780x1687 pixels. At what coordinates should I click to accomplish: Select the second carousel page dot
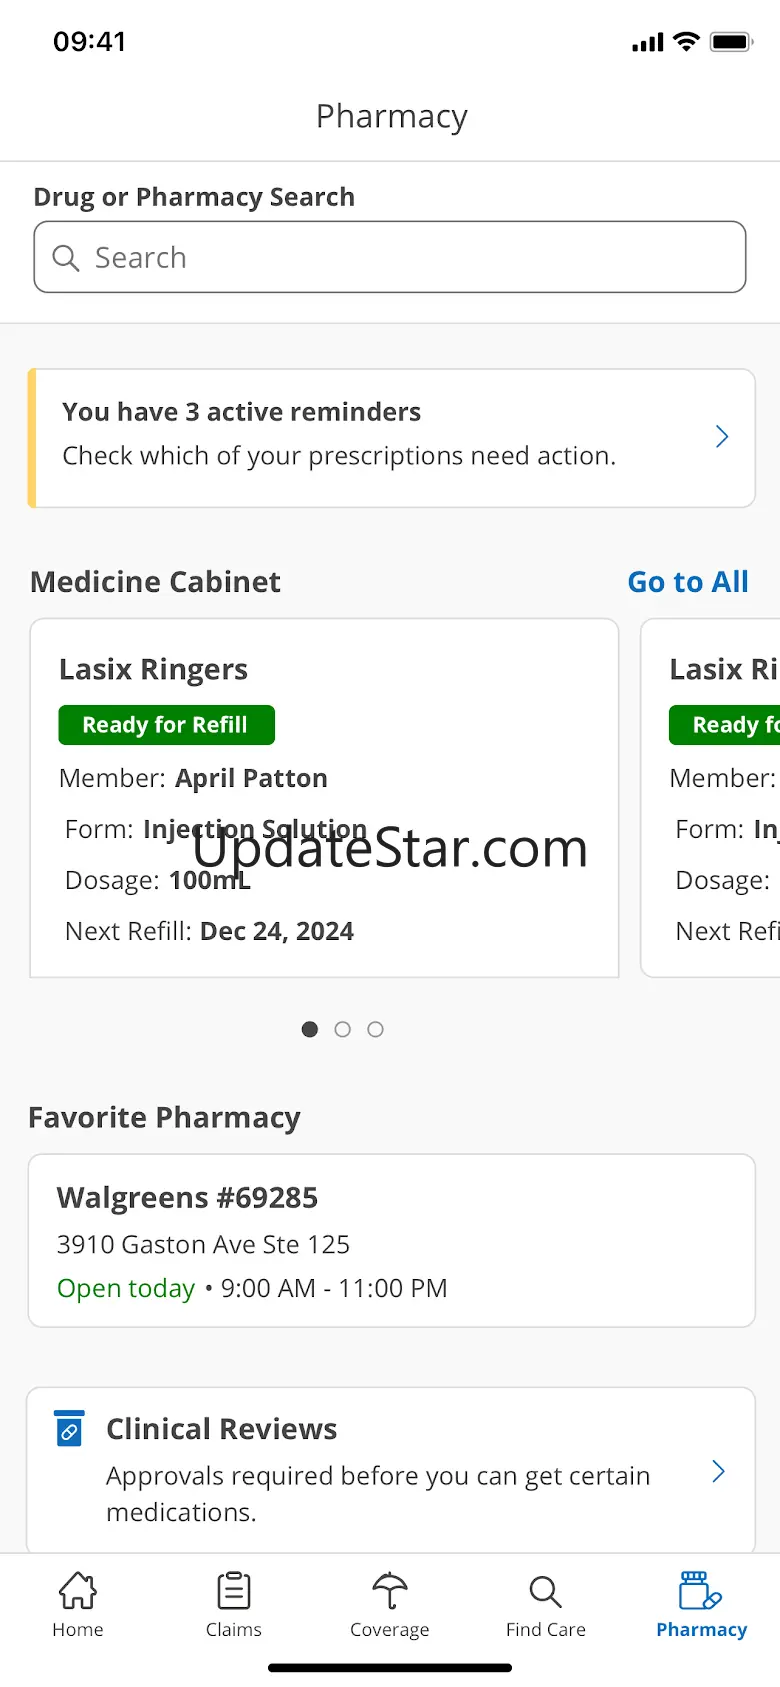coord(343,1029)
